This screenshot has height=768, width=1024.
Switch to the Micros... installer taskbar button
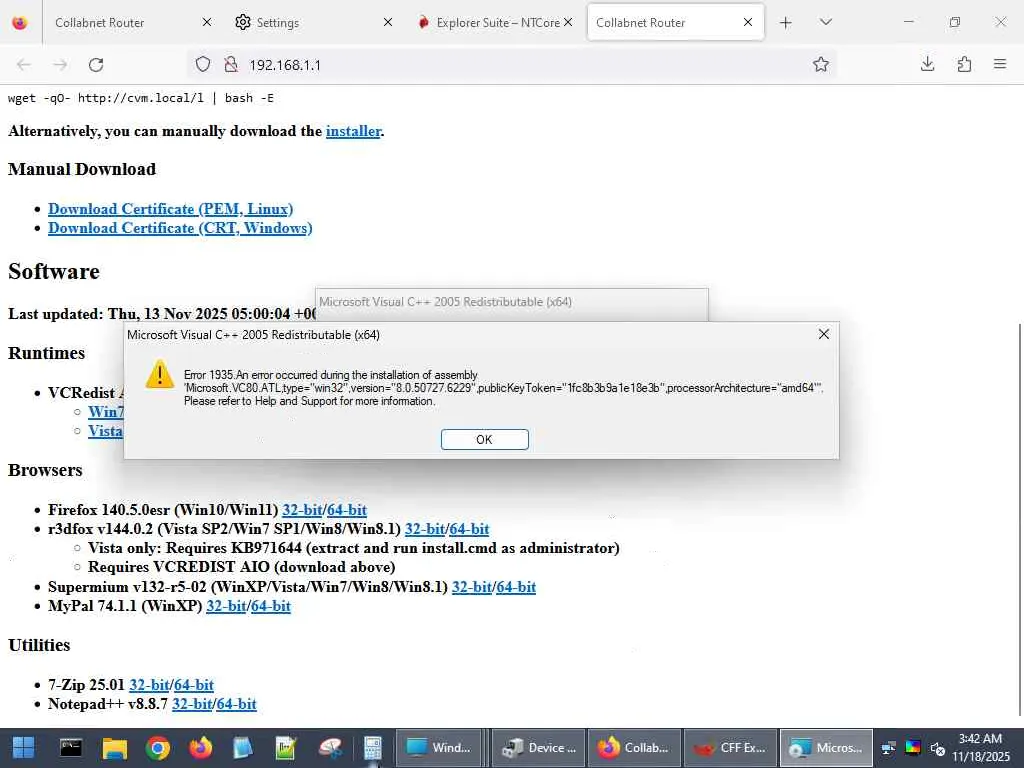point(826,748)
